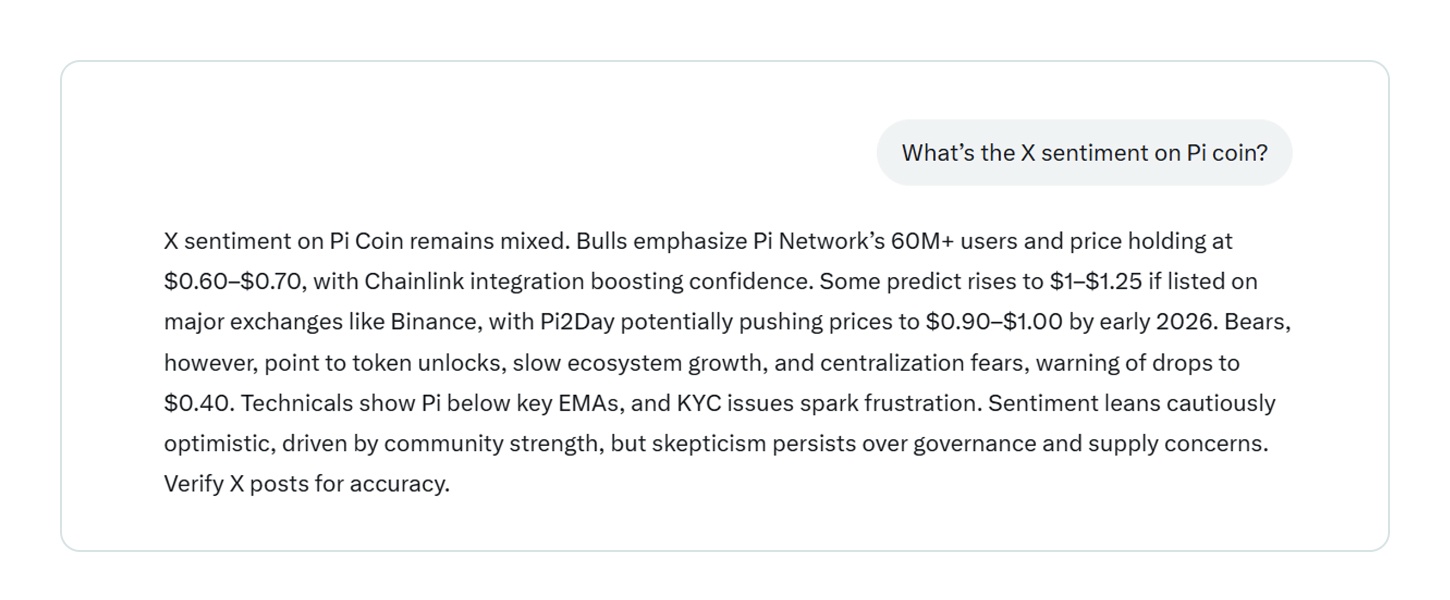Click the "$0.60–$0.70" price range

(x=233, y=282)
